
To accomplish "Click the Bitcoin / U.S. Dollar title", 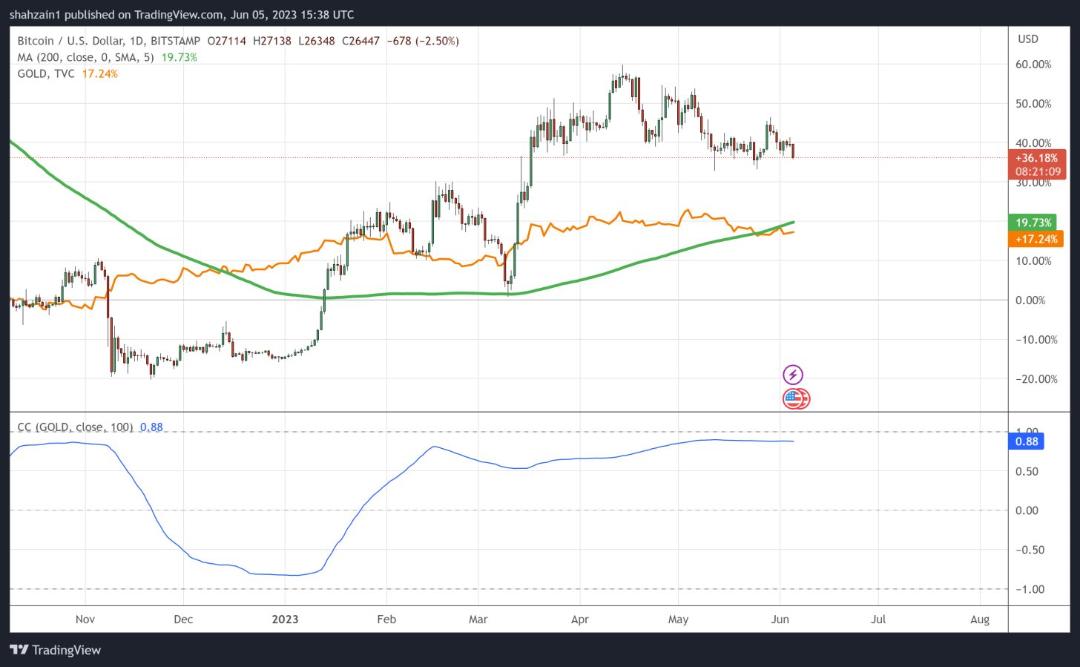I will tap(70, 41).
